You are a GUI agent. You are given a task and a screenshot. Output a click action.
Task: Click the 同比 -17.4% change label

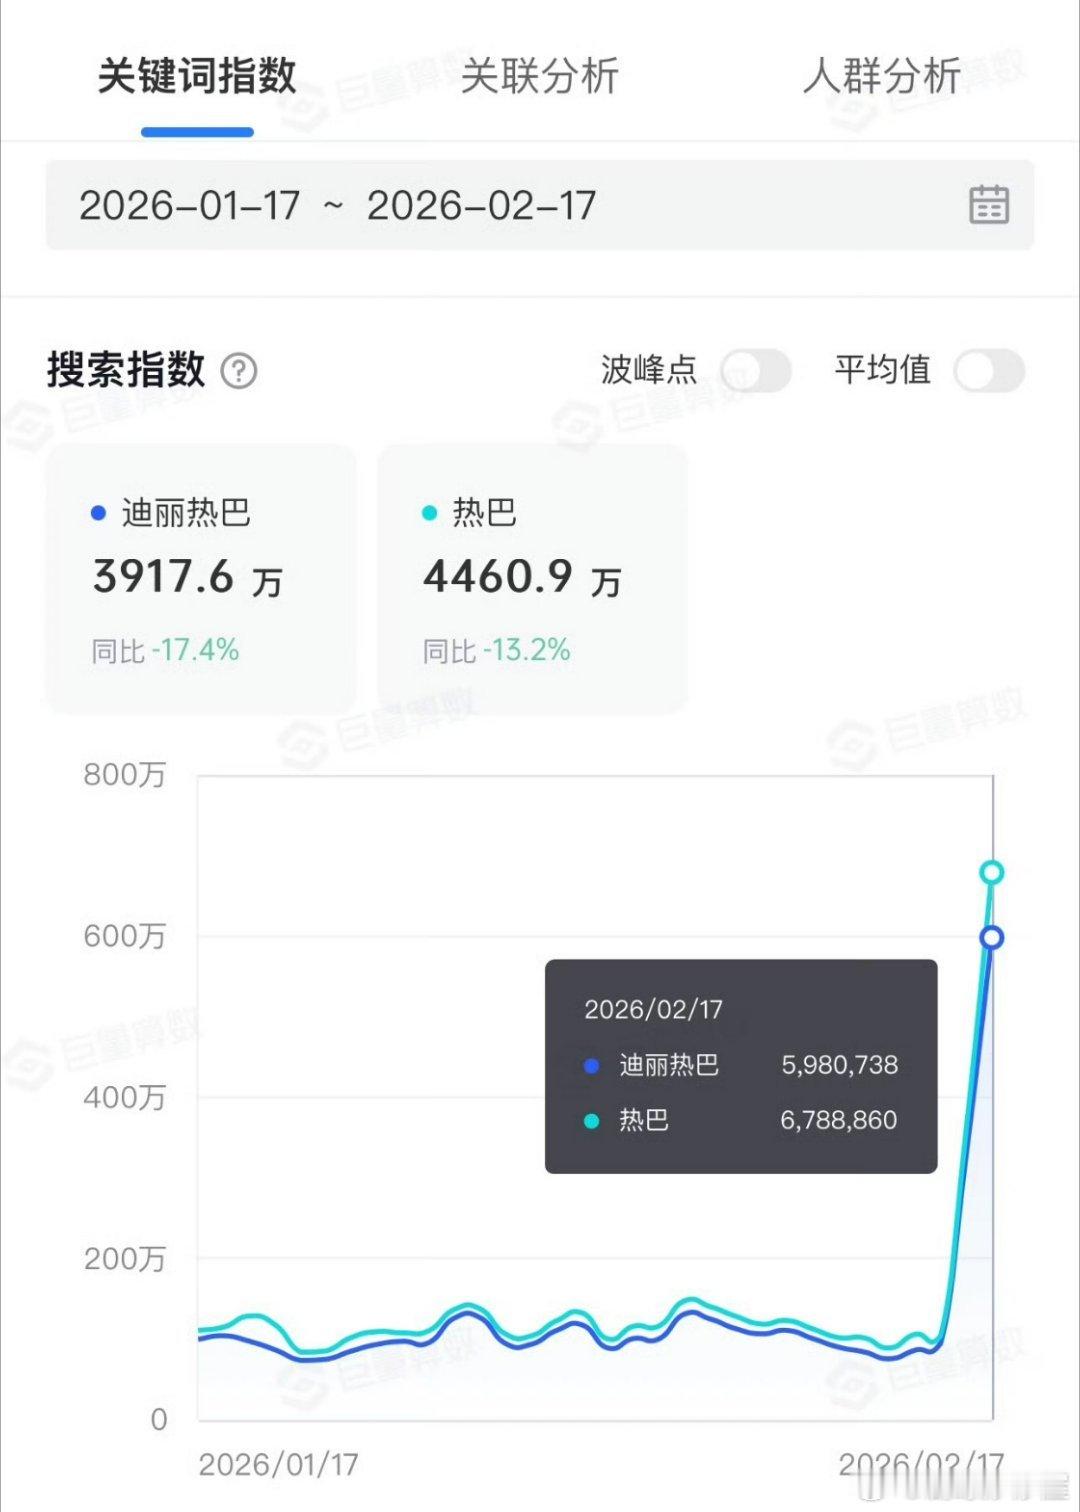coord(165,651)
